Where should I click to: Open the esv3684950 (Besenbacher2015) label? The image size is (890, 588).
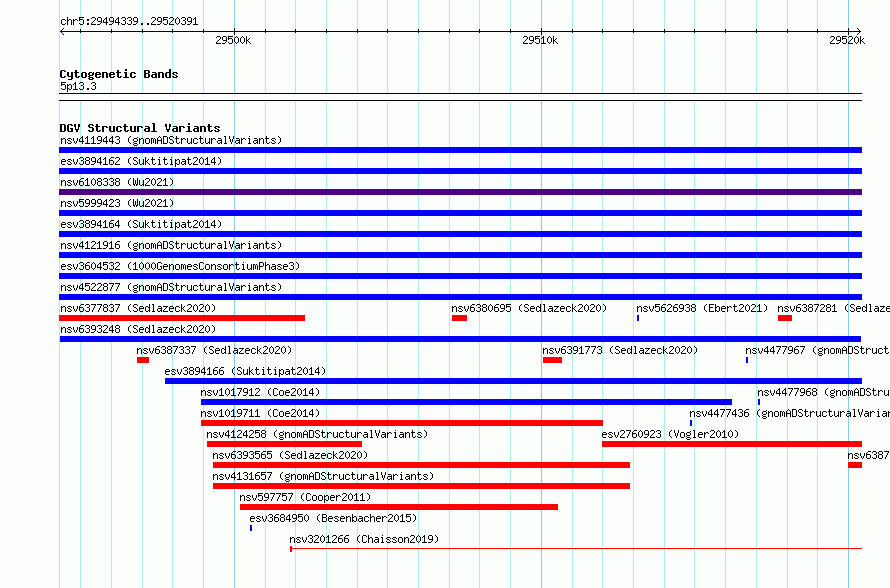pos(333,518)
